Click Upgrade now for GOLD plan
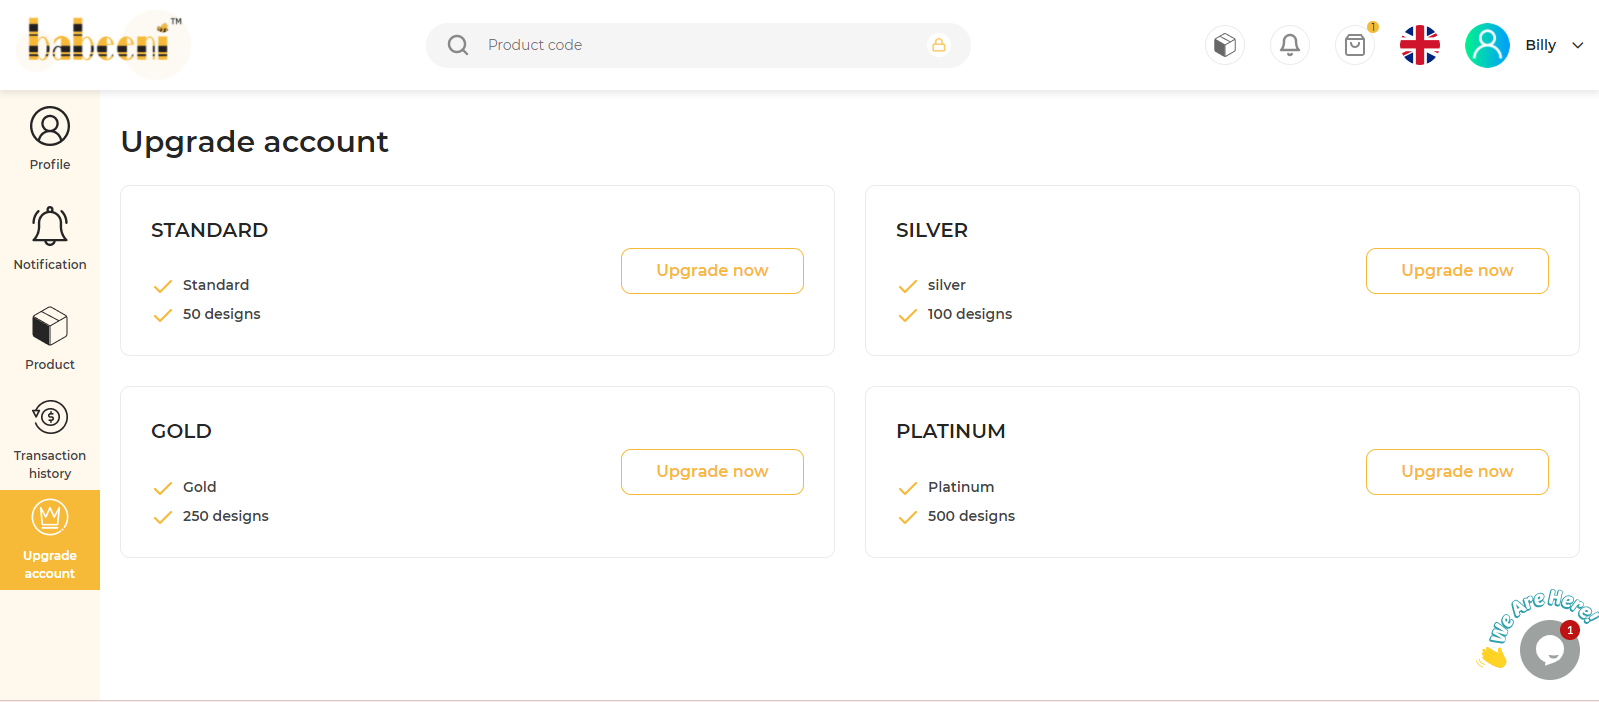This screenshot has height=702, width=1599. [x=712, y=472]
